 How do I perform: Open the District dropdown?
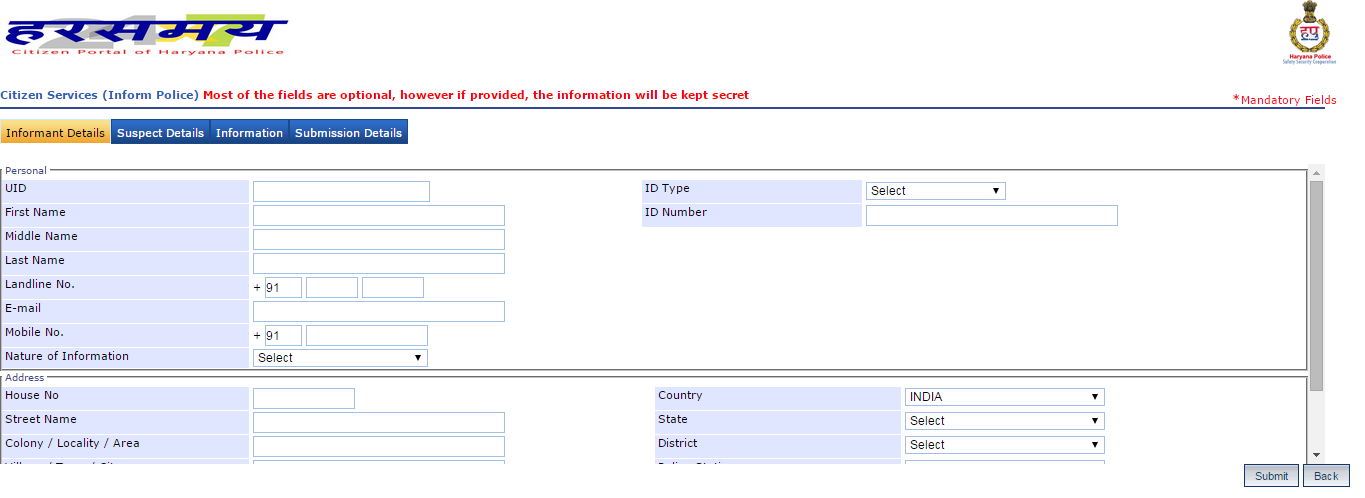coord(1004,445)
